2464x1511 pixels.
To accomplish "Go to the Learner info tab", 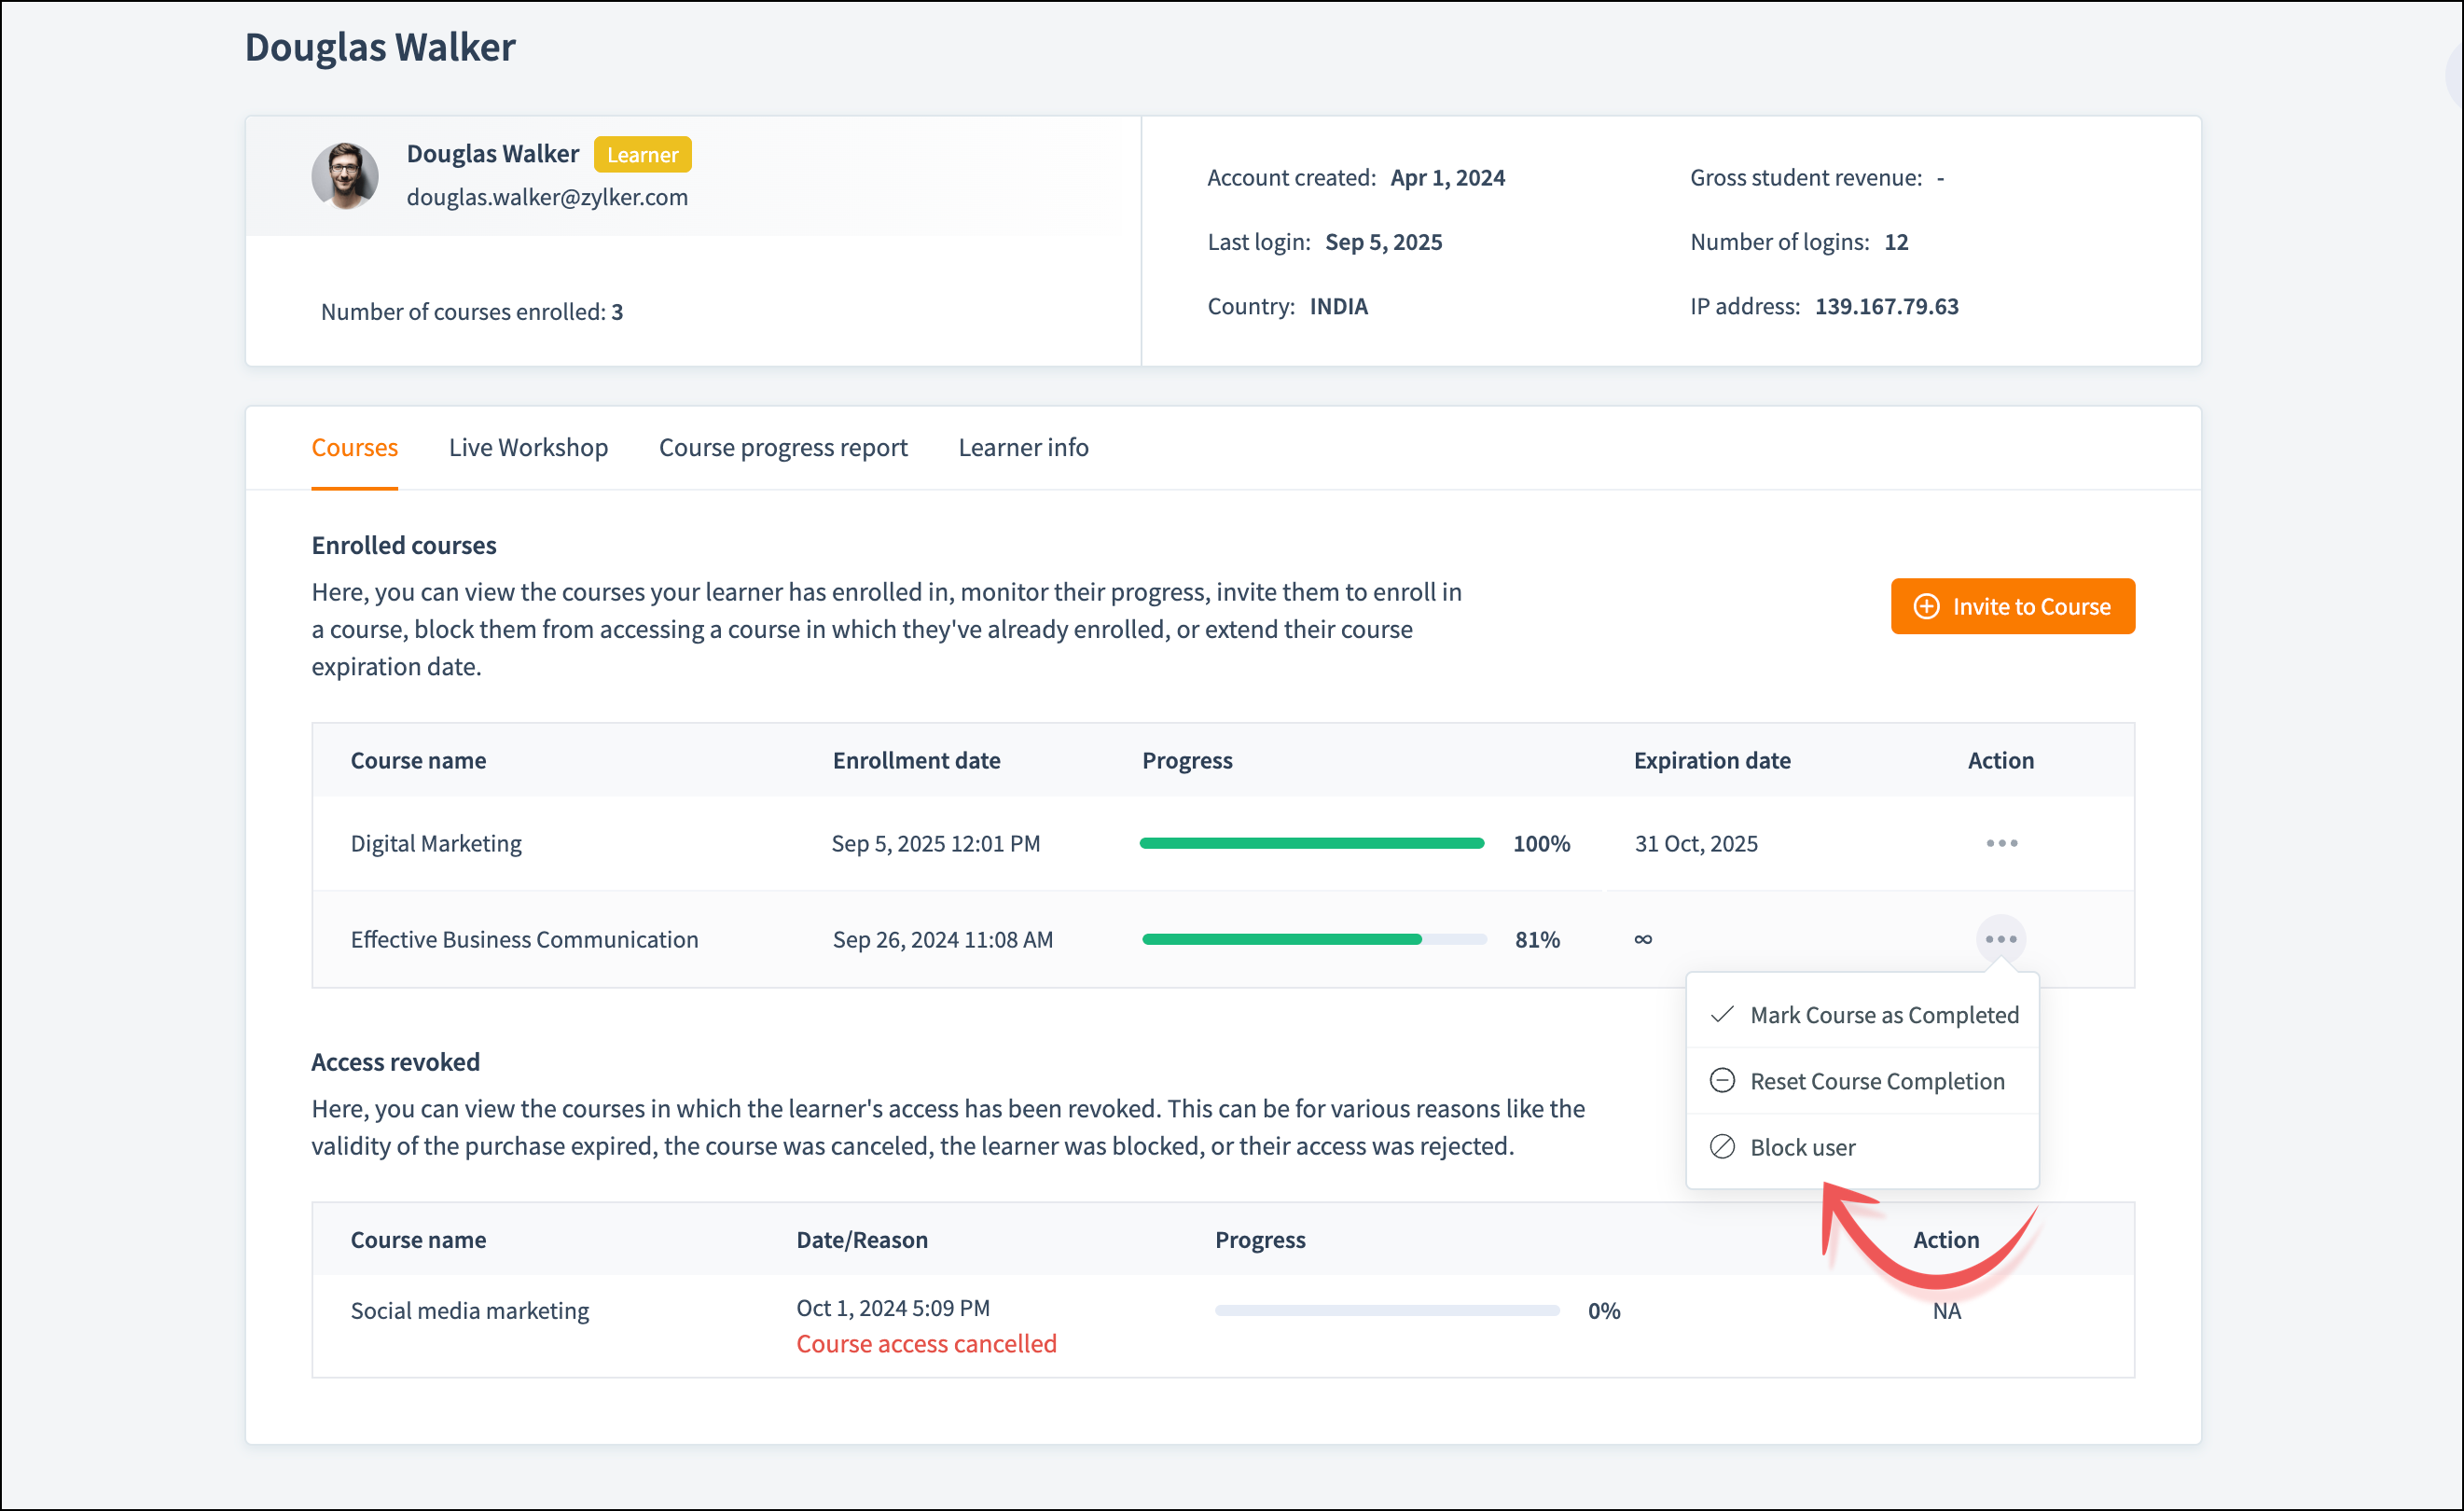I will [x=1023, y=447].
